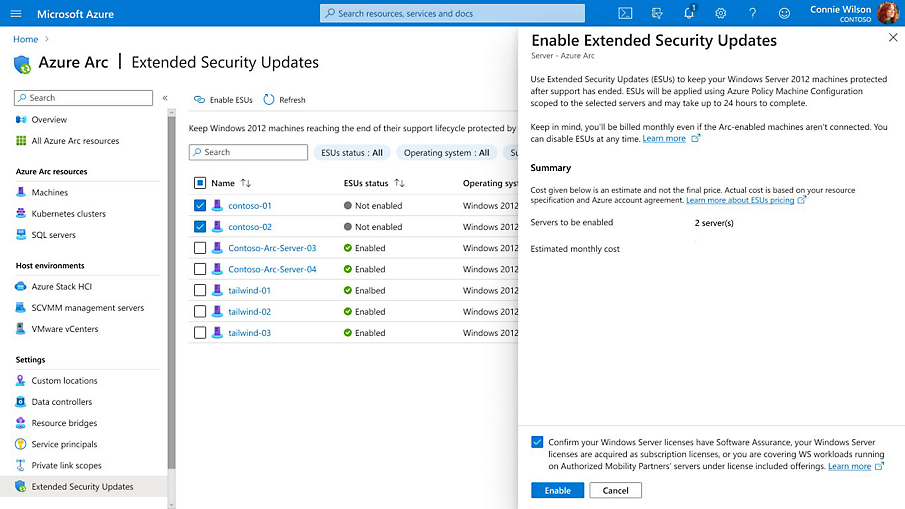Click the top search resources field
Image resolution: width=905 pixels, height=509 pixels.
click(x=452, y=14)
